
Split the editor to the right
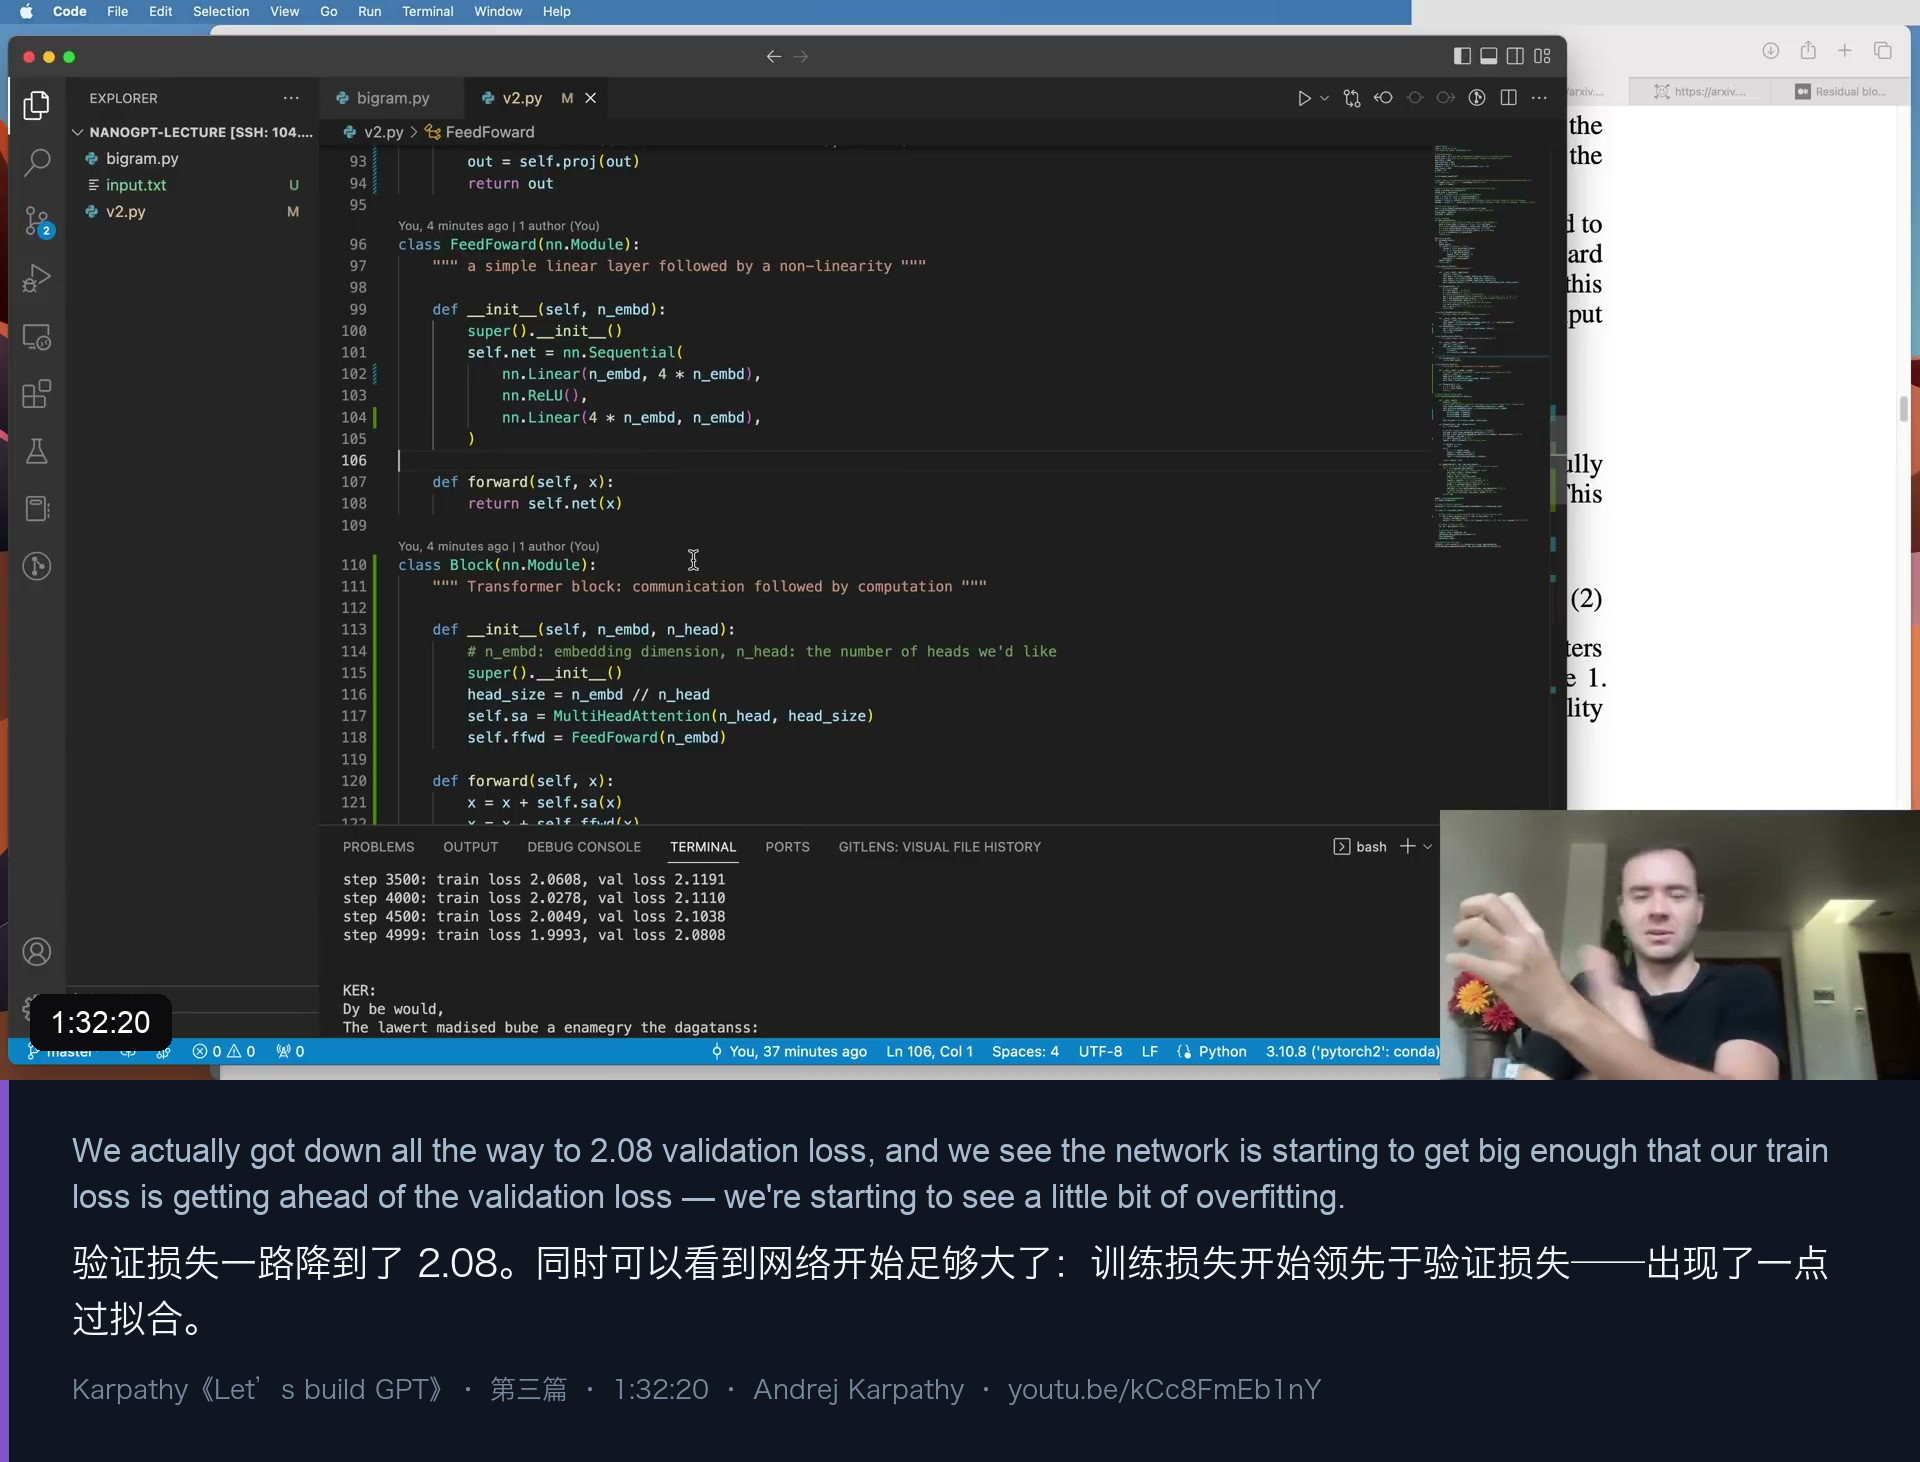click(1509, 98)
